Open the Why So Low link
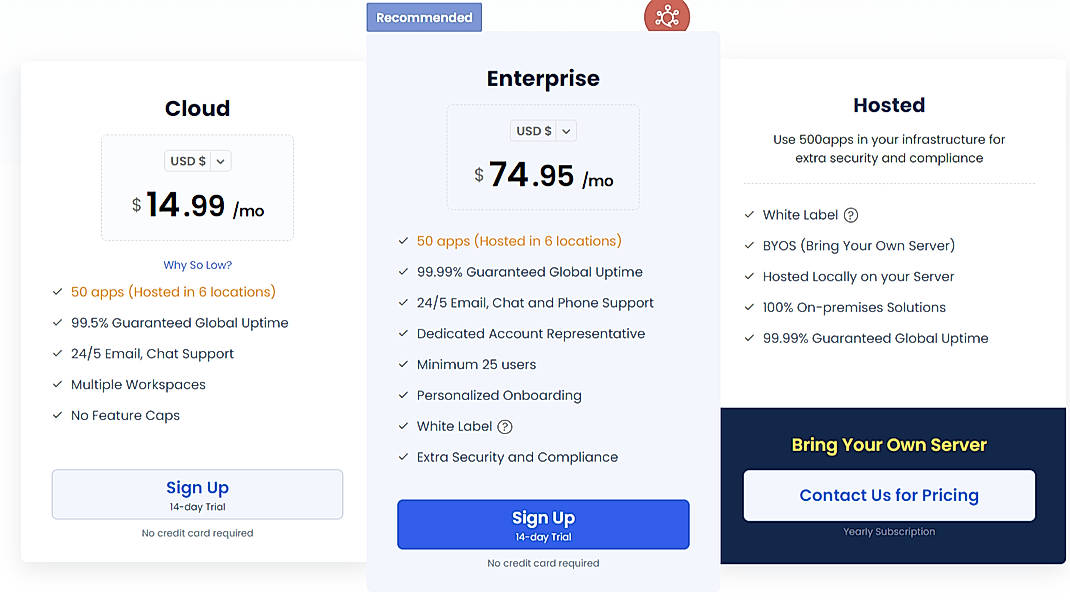1070x605 pixels. click(x=197, y=265)
